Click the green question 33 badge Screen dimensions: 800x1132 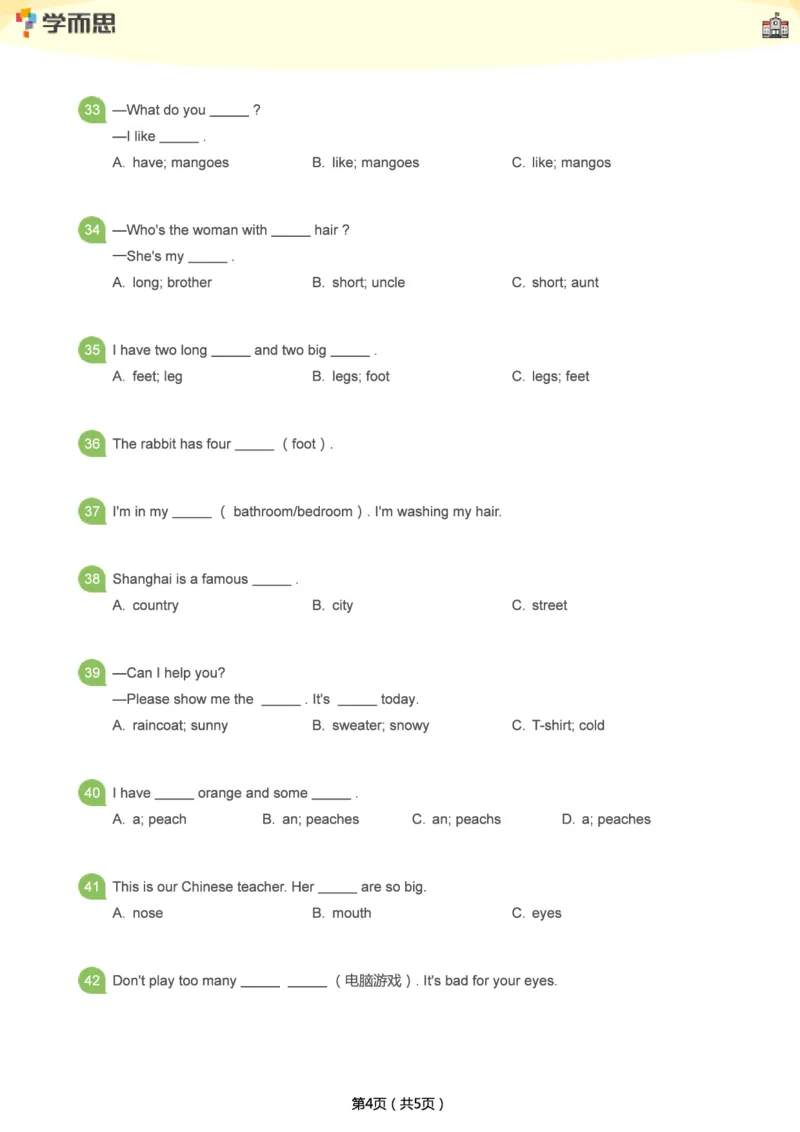coord(92,110)
